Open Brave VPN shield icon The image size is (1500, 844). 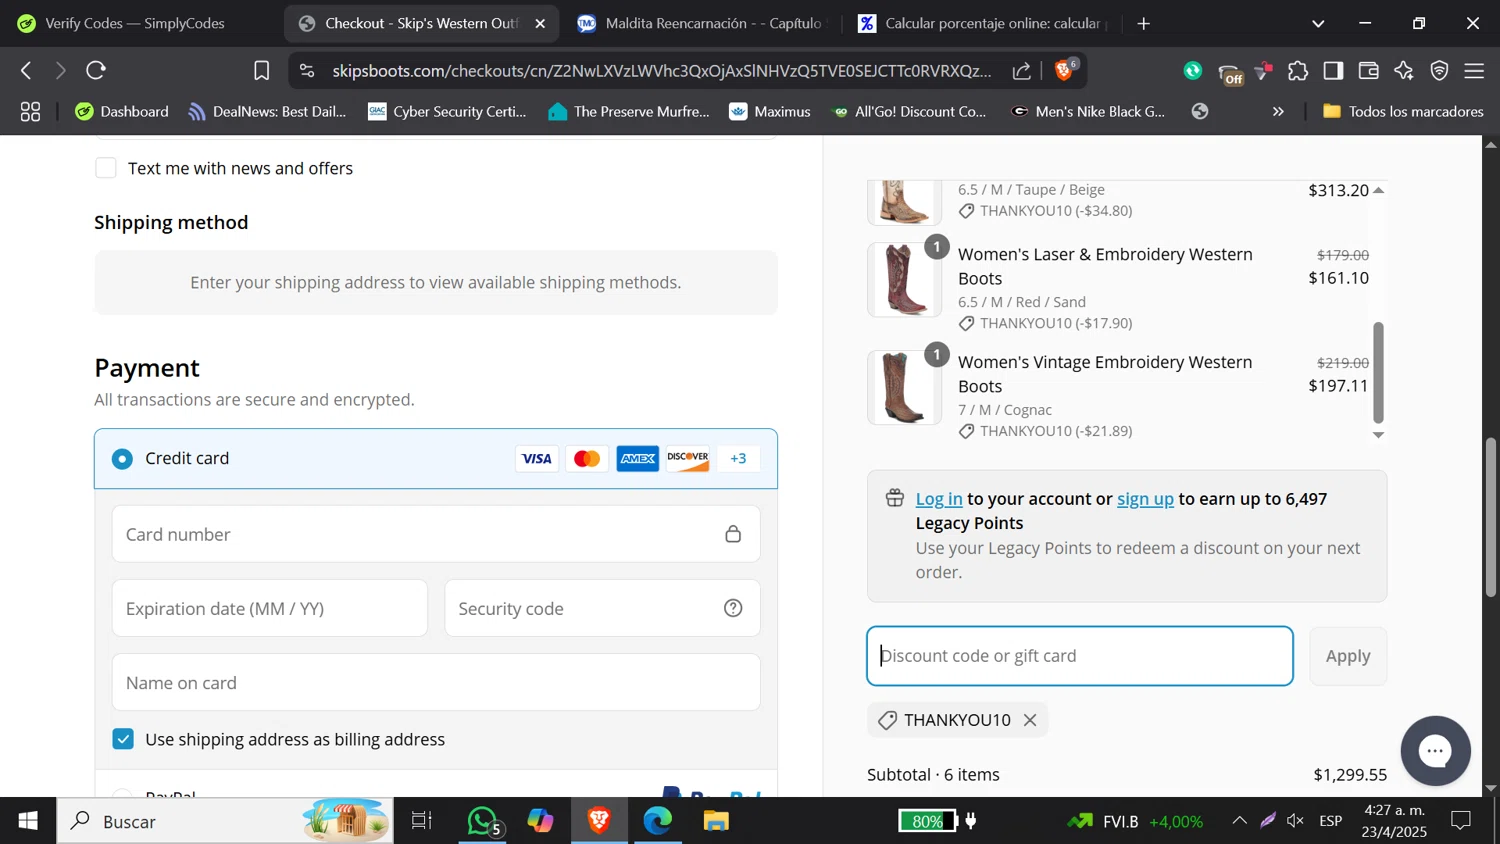click(1439, 70)
